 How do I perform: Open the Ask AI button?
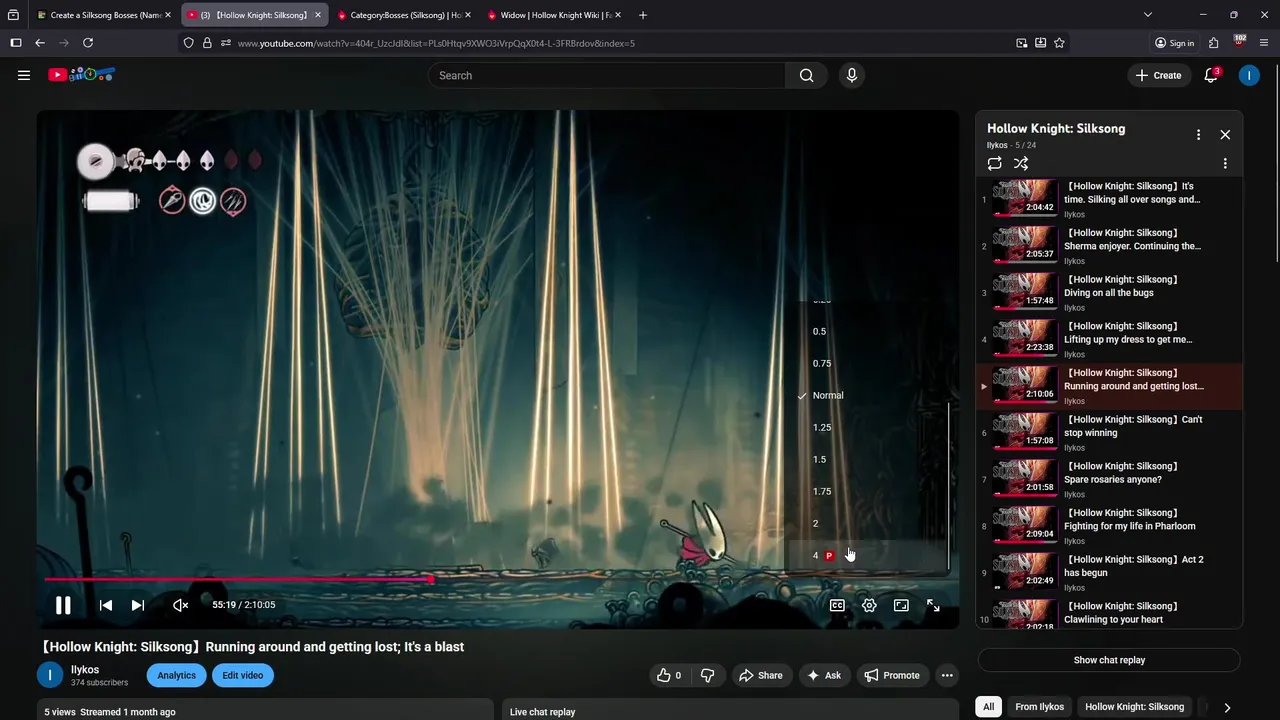pos(825,675)
